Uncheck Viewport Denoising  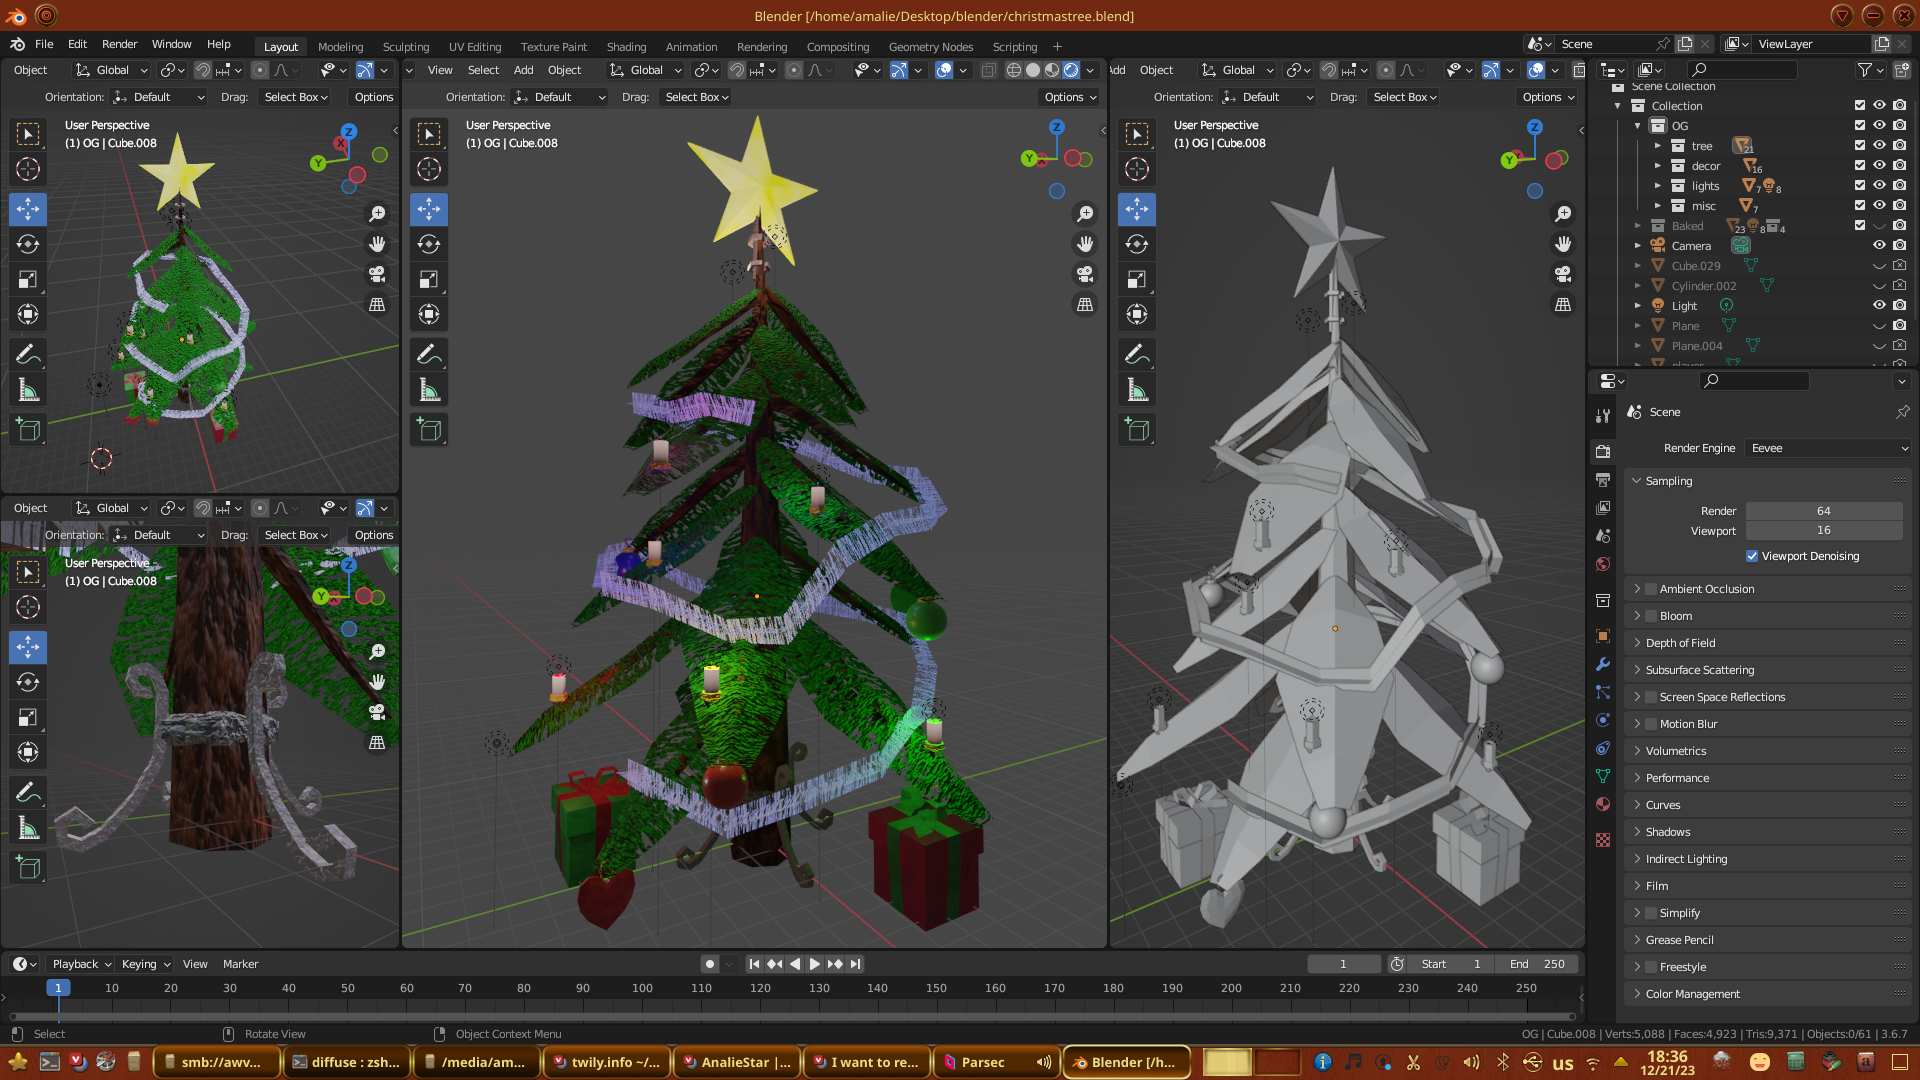1752,556
